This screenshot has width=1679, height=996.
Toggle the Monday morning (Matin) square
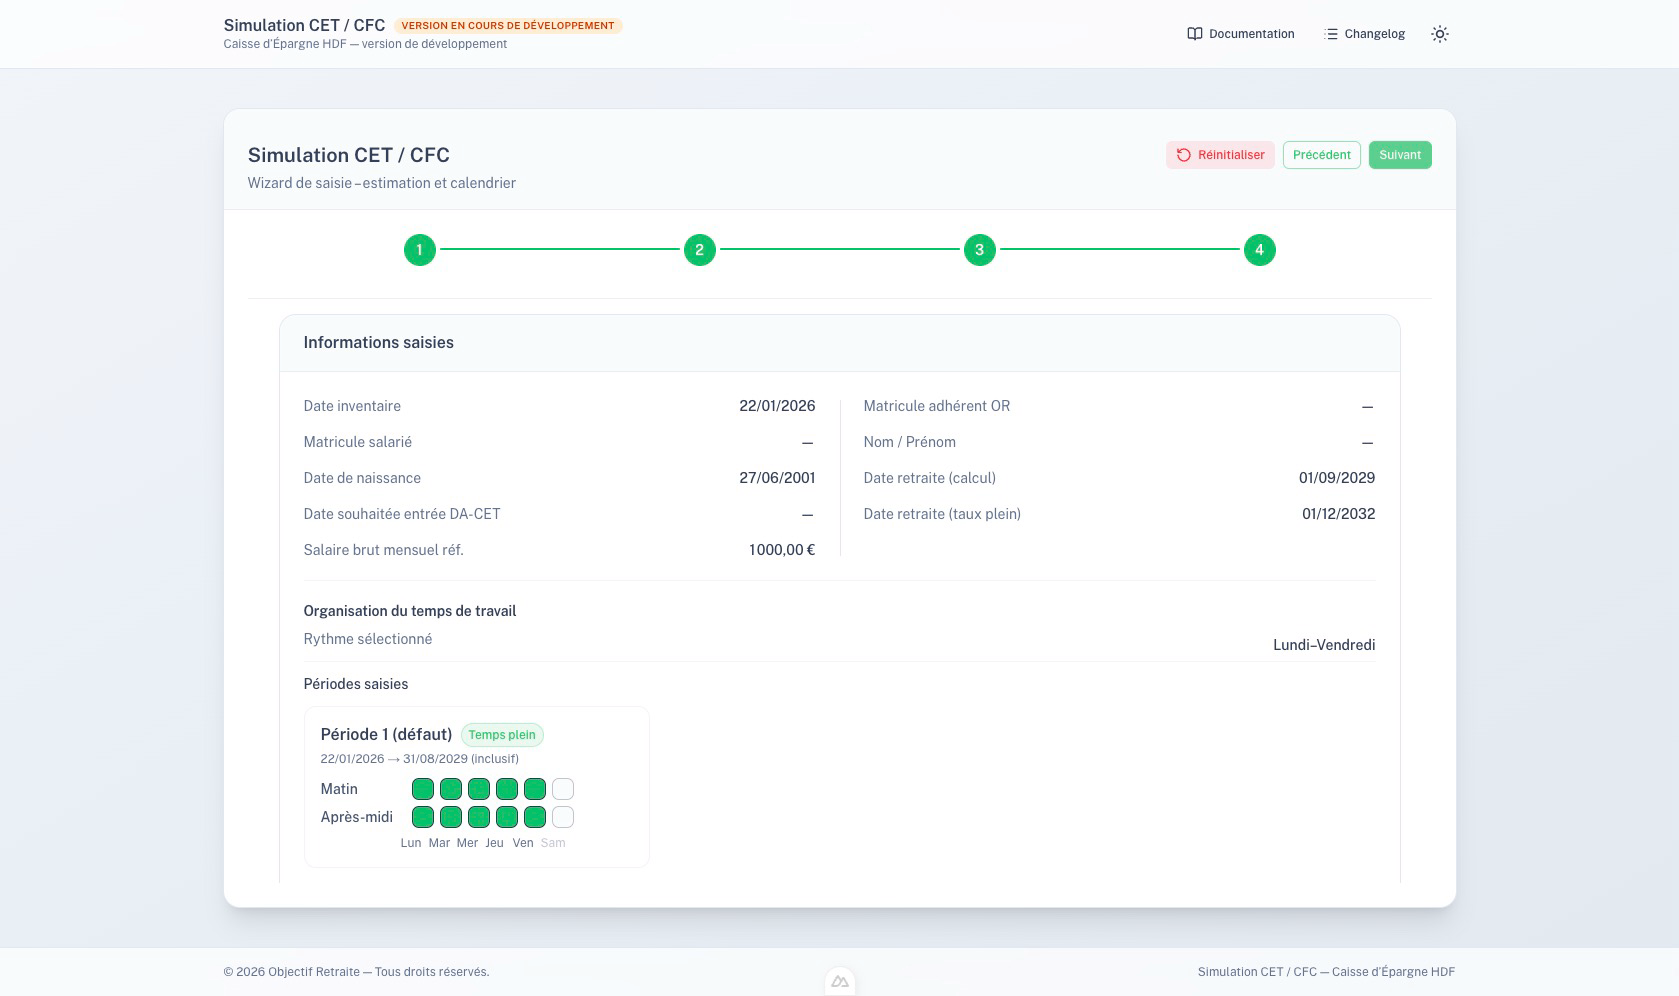(423, 789)
